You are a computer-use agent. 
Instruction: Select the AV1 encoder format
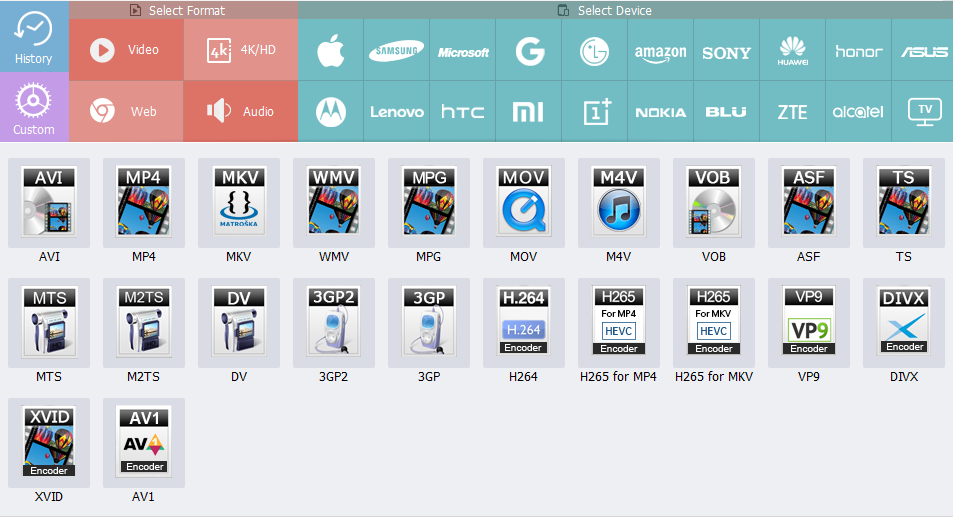tap(144, 443)
